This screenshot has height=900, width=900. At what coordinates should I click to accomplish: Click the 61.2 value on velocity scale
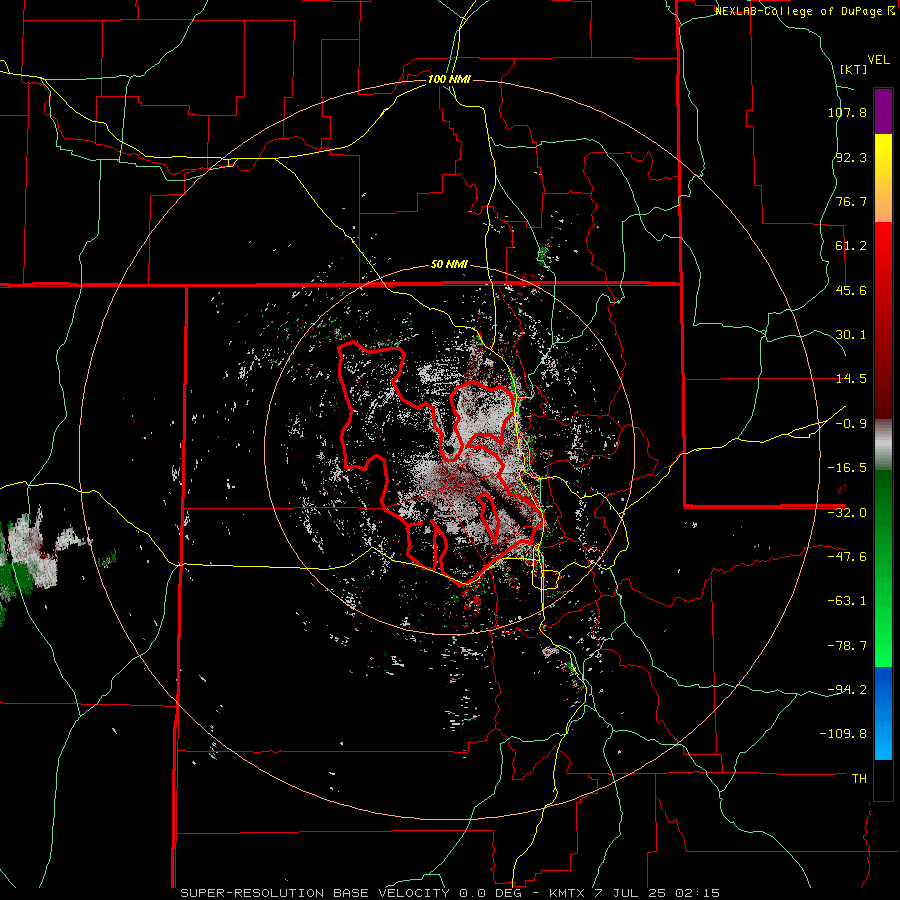tap(851, 246)
